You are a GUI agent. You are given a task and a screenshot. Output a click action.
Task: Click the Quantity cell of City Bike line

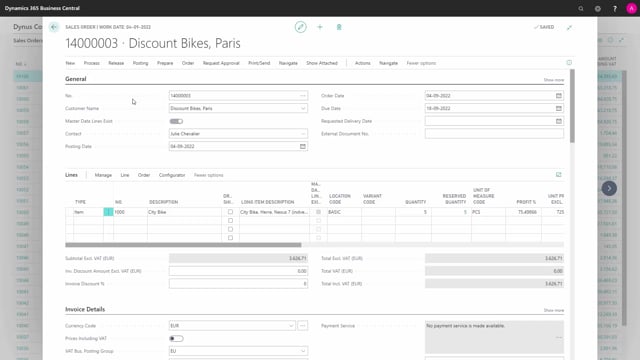pyautogui.click(x=413, y=212)
